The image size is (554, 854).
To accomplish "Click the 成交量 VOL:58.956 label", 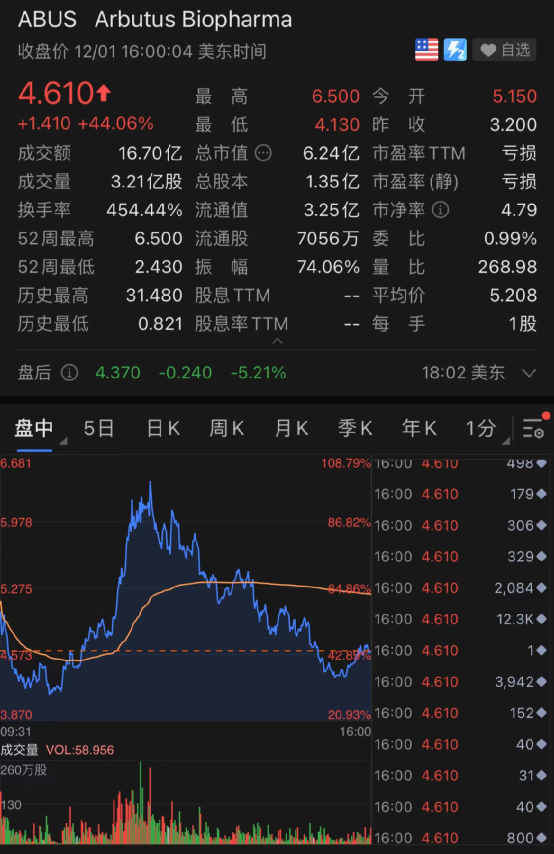I will coord(57,750).
